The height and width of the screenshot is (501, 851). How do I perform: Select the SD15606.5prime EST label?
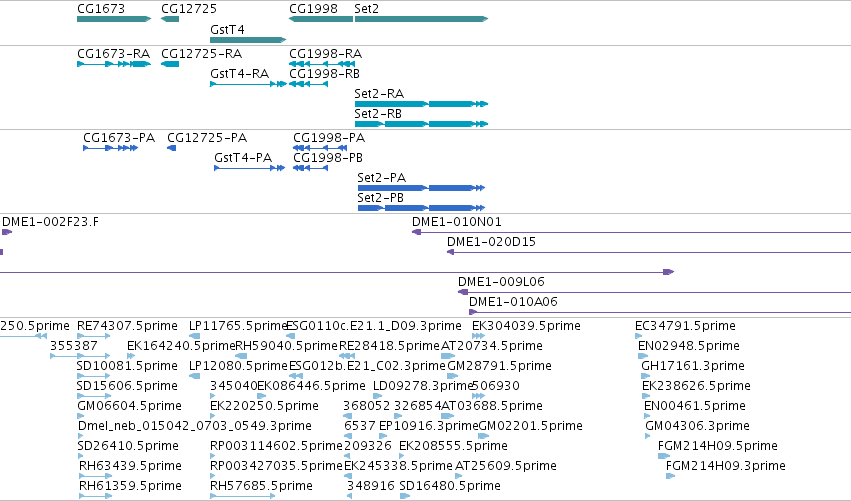tap(128, 386)
